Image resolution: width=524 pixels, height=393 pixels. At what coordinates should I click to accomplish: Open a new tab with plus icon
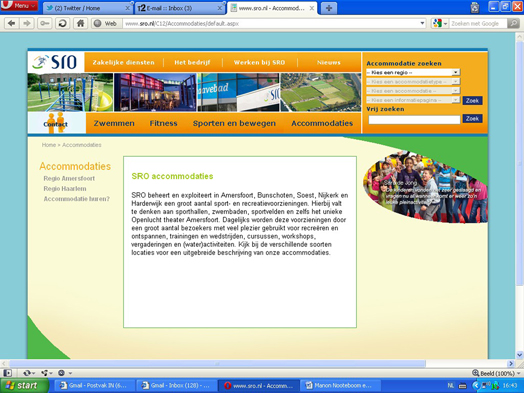pos(329,8)
